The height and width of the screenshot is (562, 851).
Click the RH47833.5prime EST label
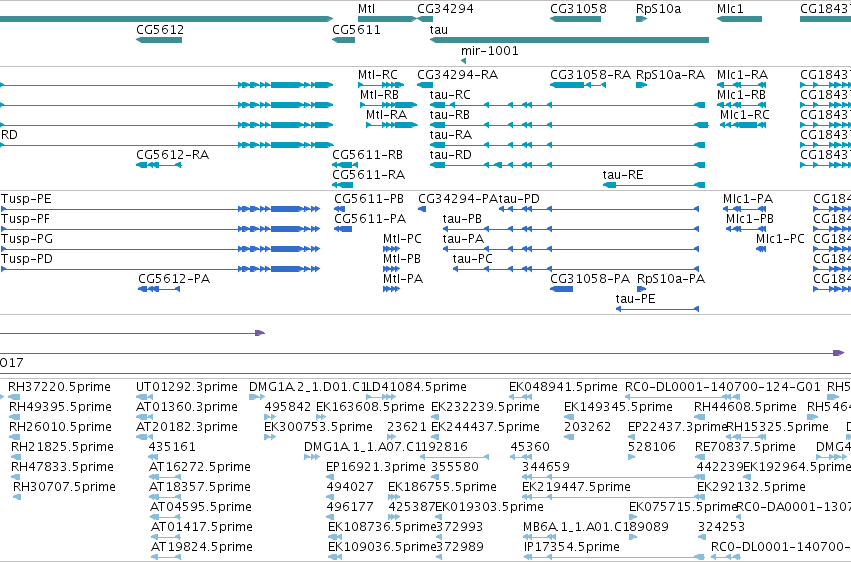62,468
